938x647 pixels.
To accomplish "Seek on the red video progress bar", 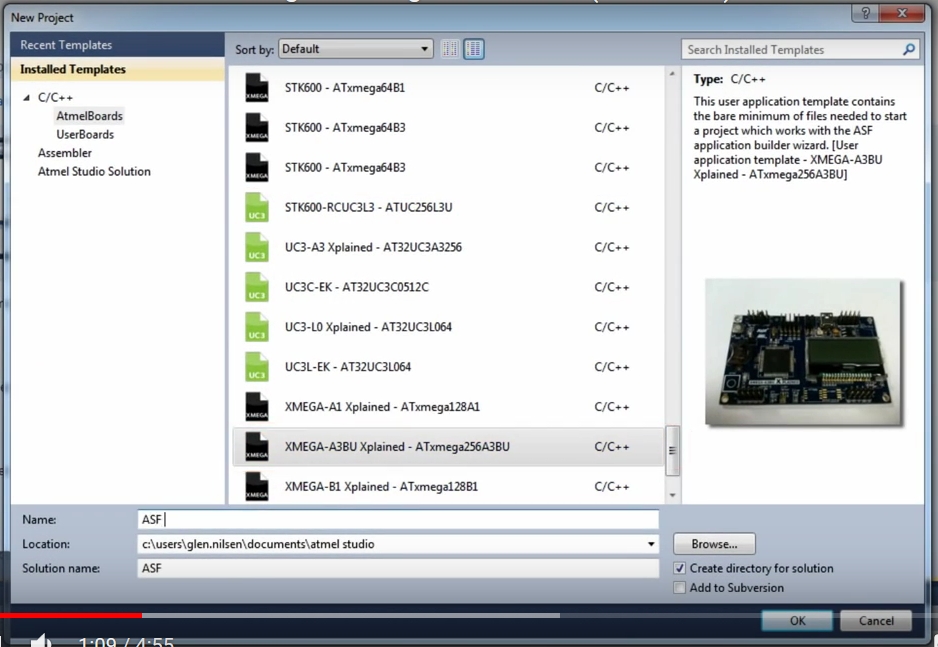I will pyautogui.click(x=71, y=615).
